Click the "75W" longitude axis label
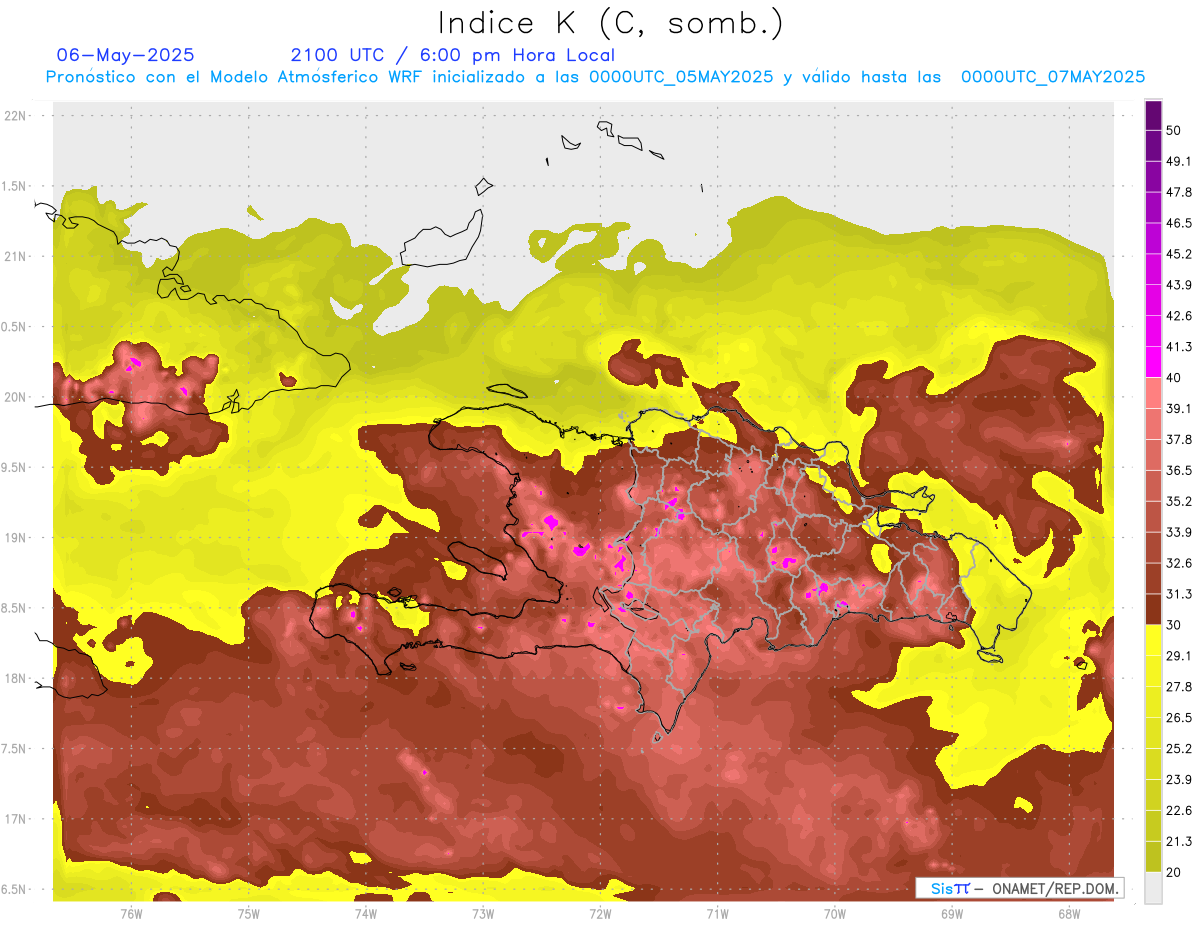1200x927 pixels. (248, 914)
